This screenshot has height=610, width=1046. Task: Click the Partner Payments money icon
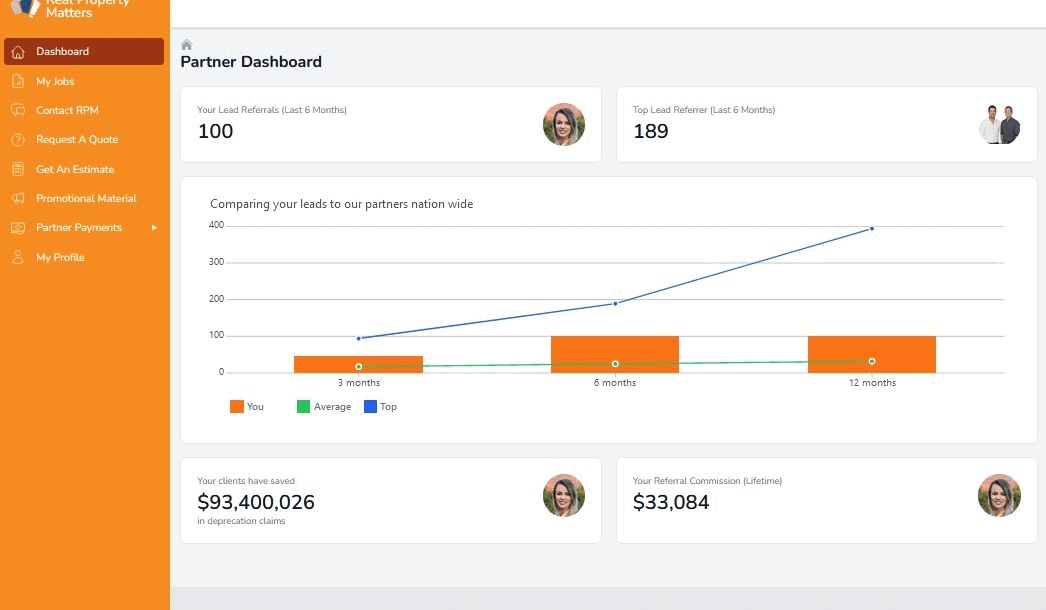tap(17, 228)
